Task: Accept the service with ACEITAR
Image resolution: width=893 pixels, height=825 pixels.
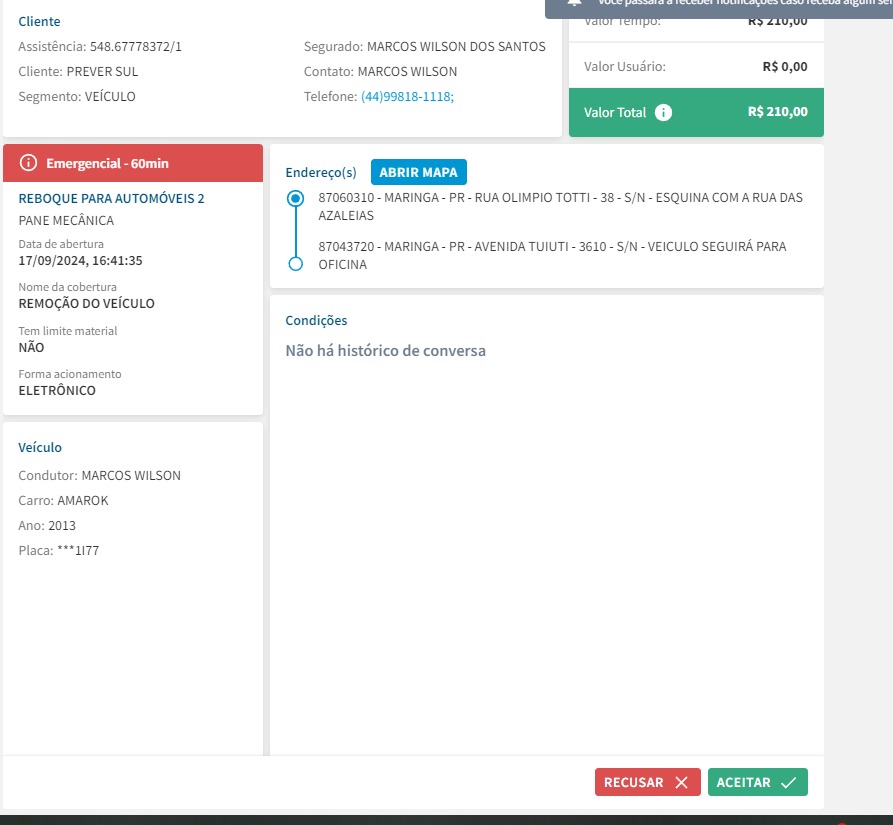Action: coord(757,782)
